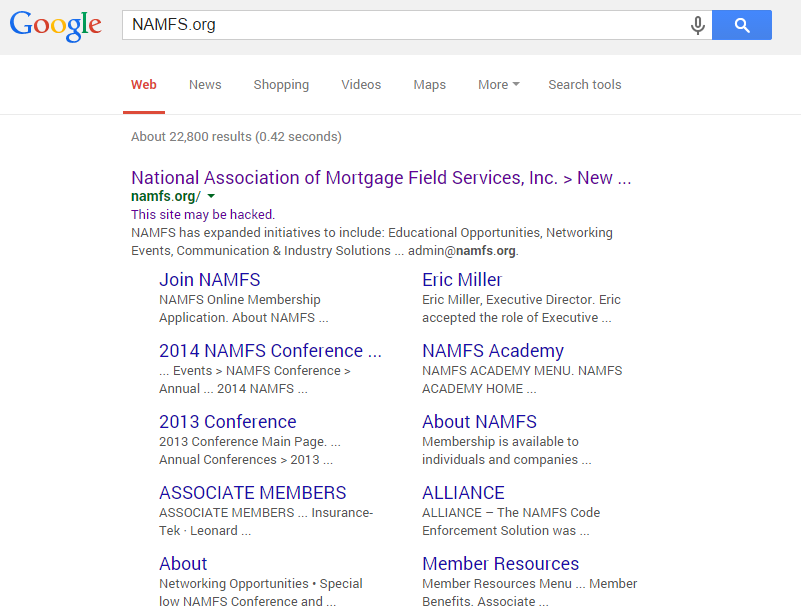Image resolution: width=801 pixels, height=610 pixels.
Task: Click the 'Member Resources Menu' snippet text
Action: point(529,593)
